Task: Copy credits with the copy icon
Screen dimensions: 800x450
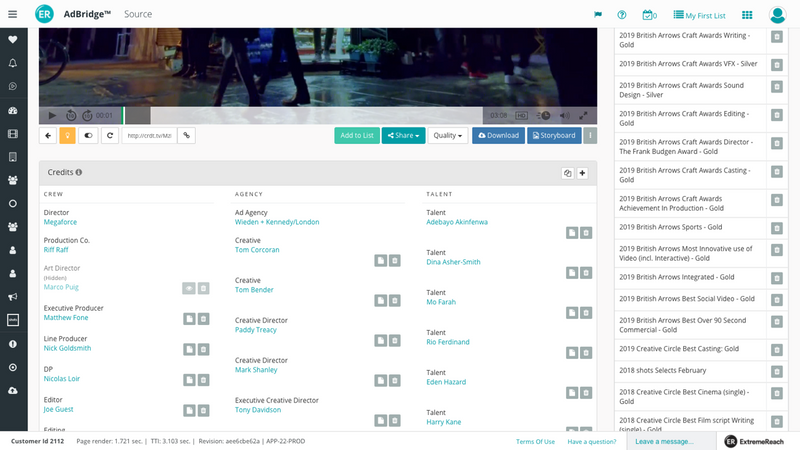Action: [x=567, y=173]
